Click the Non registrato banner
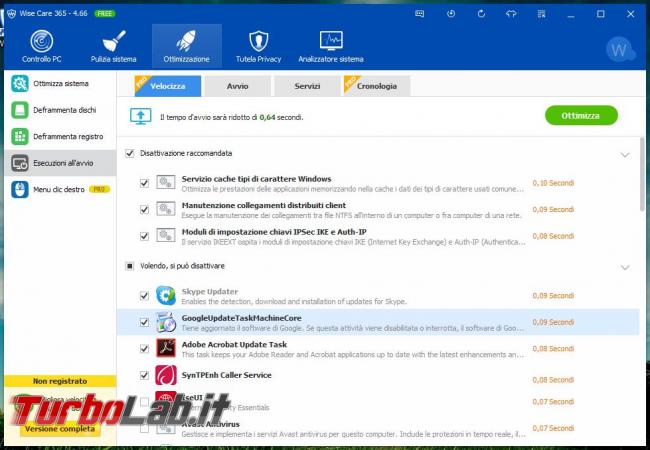Screen dimensions: 650x450 [60, 381]
